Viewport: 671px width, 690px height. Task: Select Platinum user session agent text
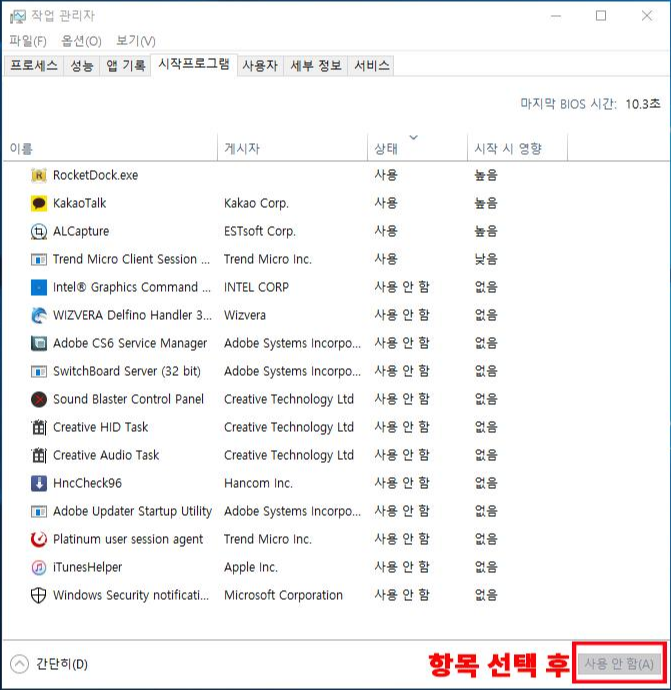128,539
